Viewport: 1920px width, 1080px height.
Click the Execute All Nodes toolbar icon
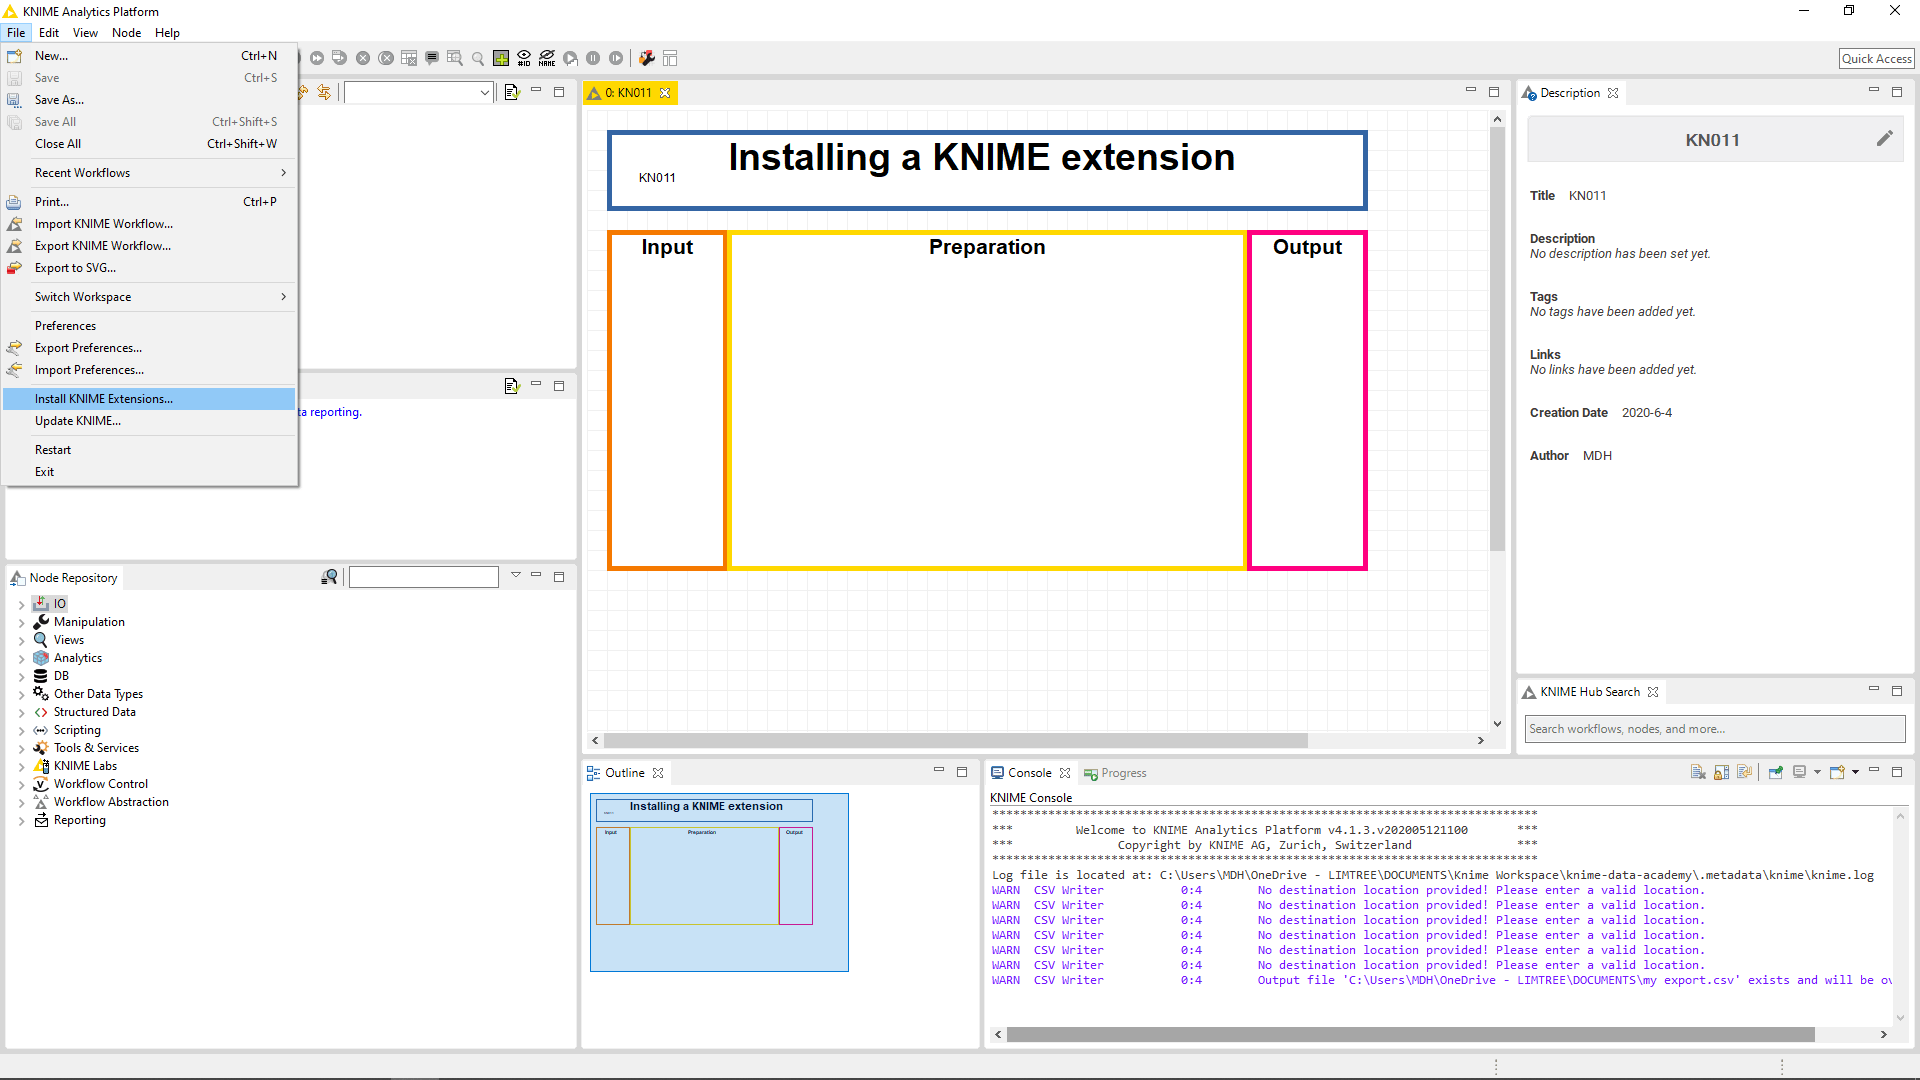tap(316, 58)
